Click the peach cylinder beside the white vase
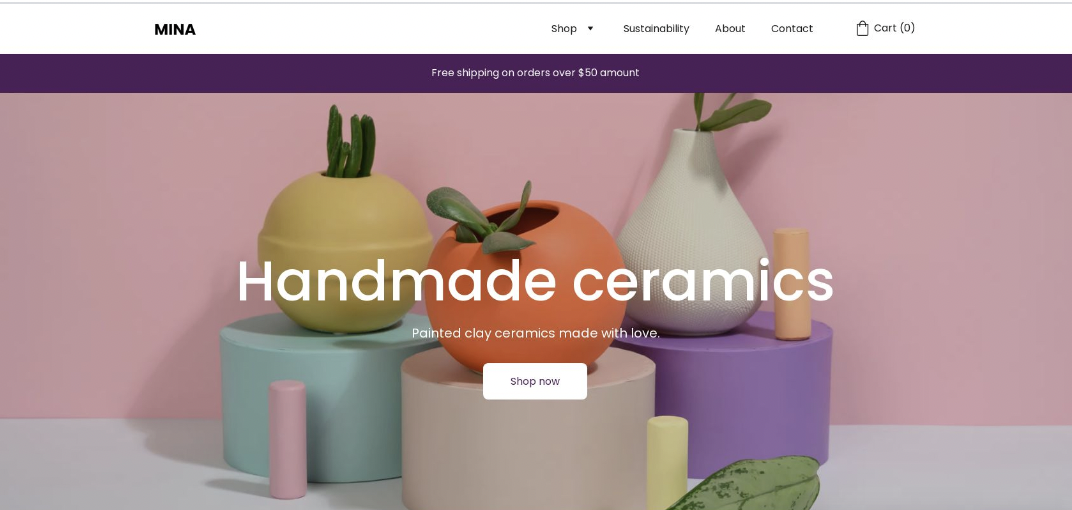This screenshot has height=510, width=1072. (x=792, y=284)
